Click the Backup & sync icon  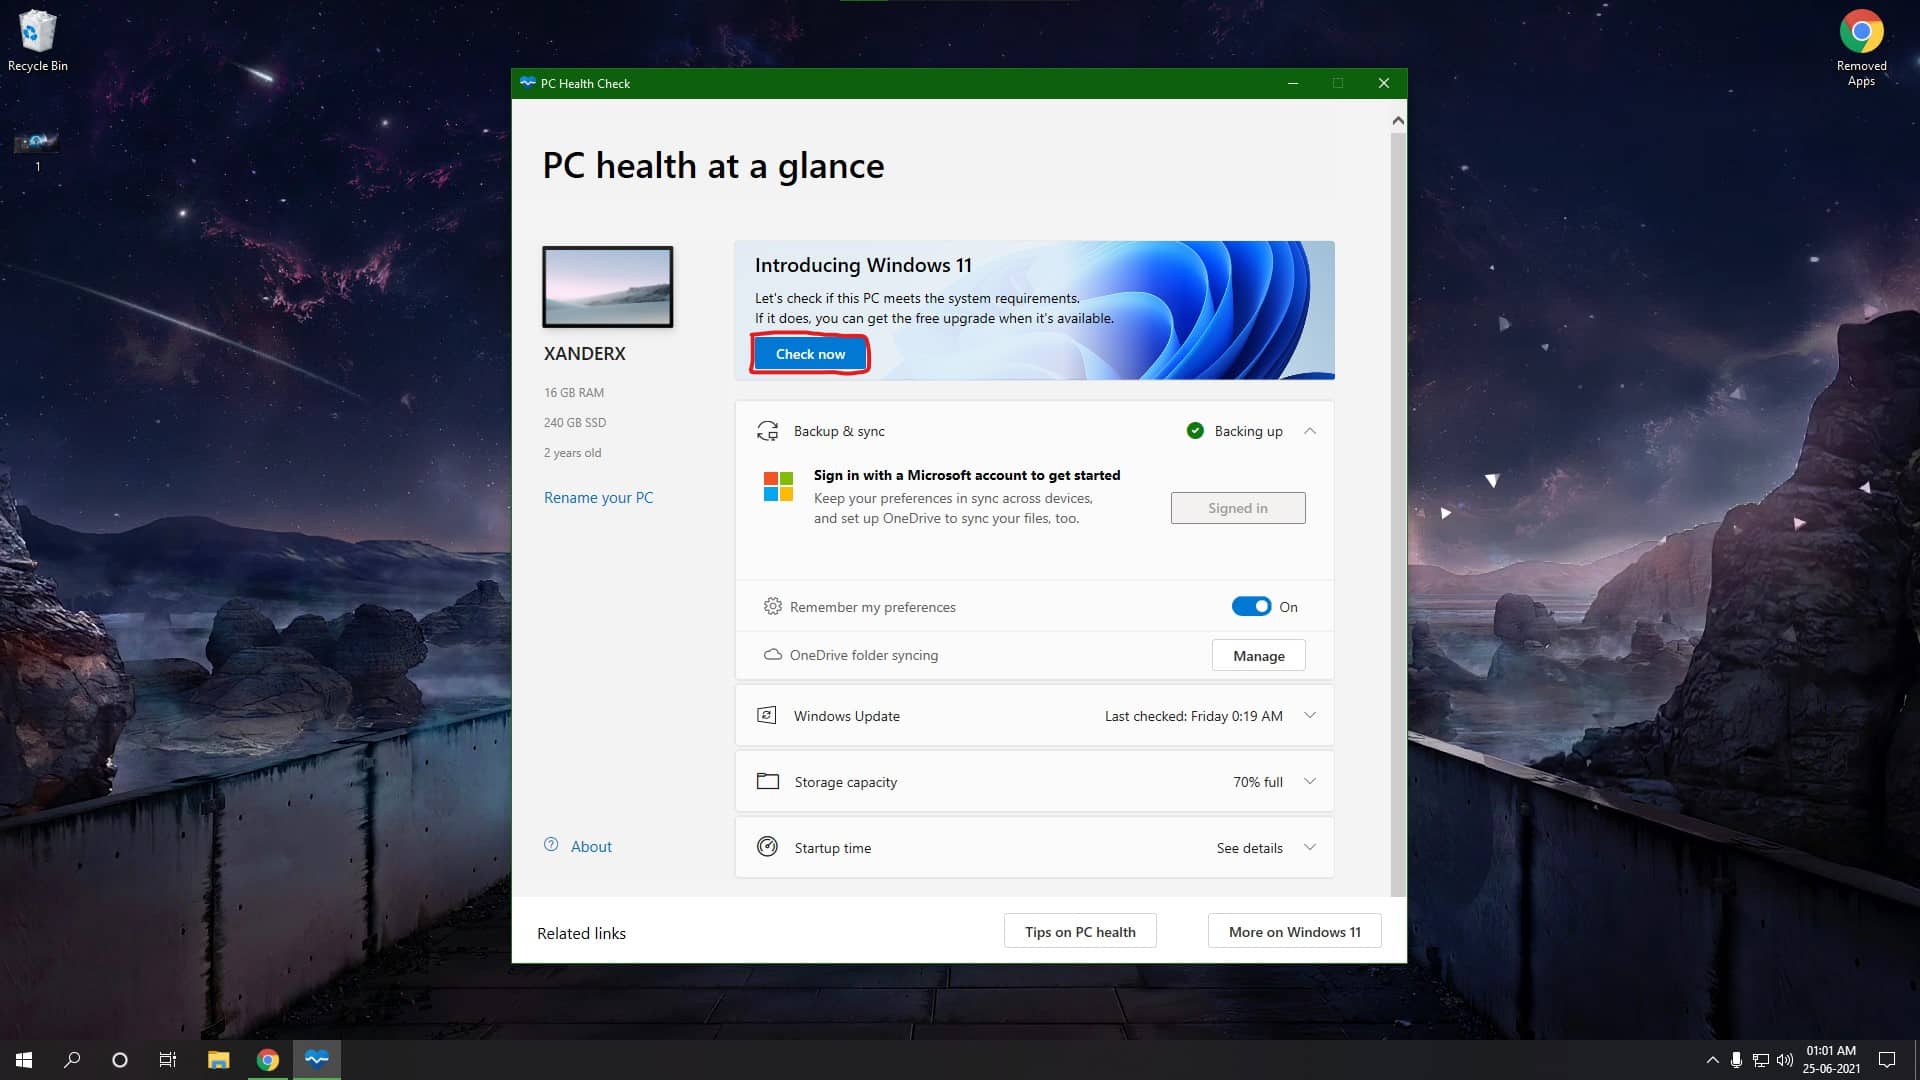(x=767, y=431)
